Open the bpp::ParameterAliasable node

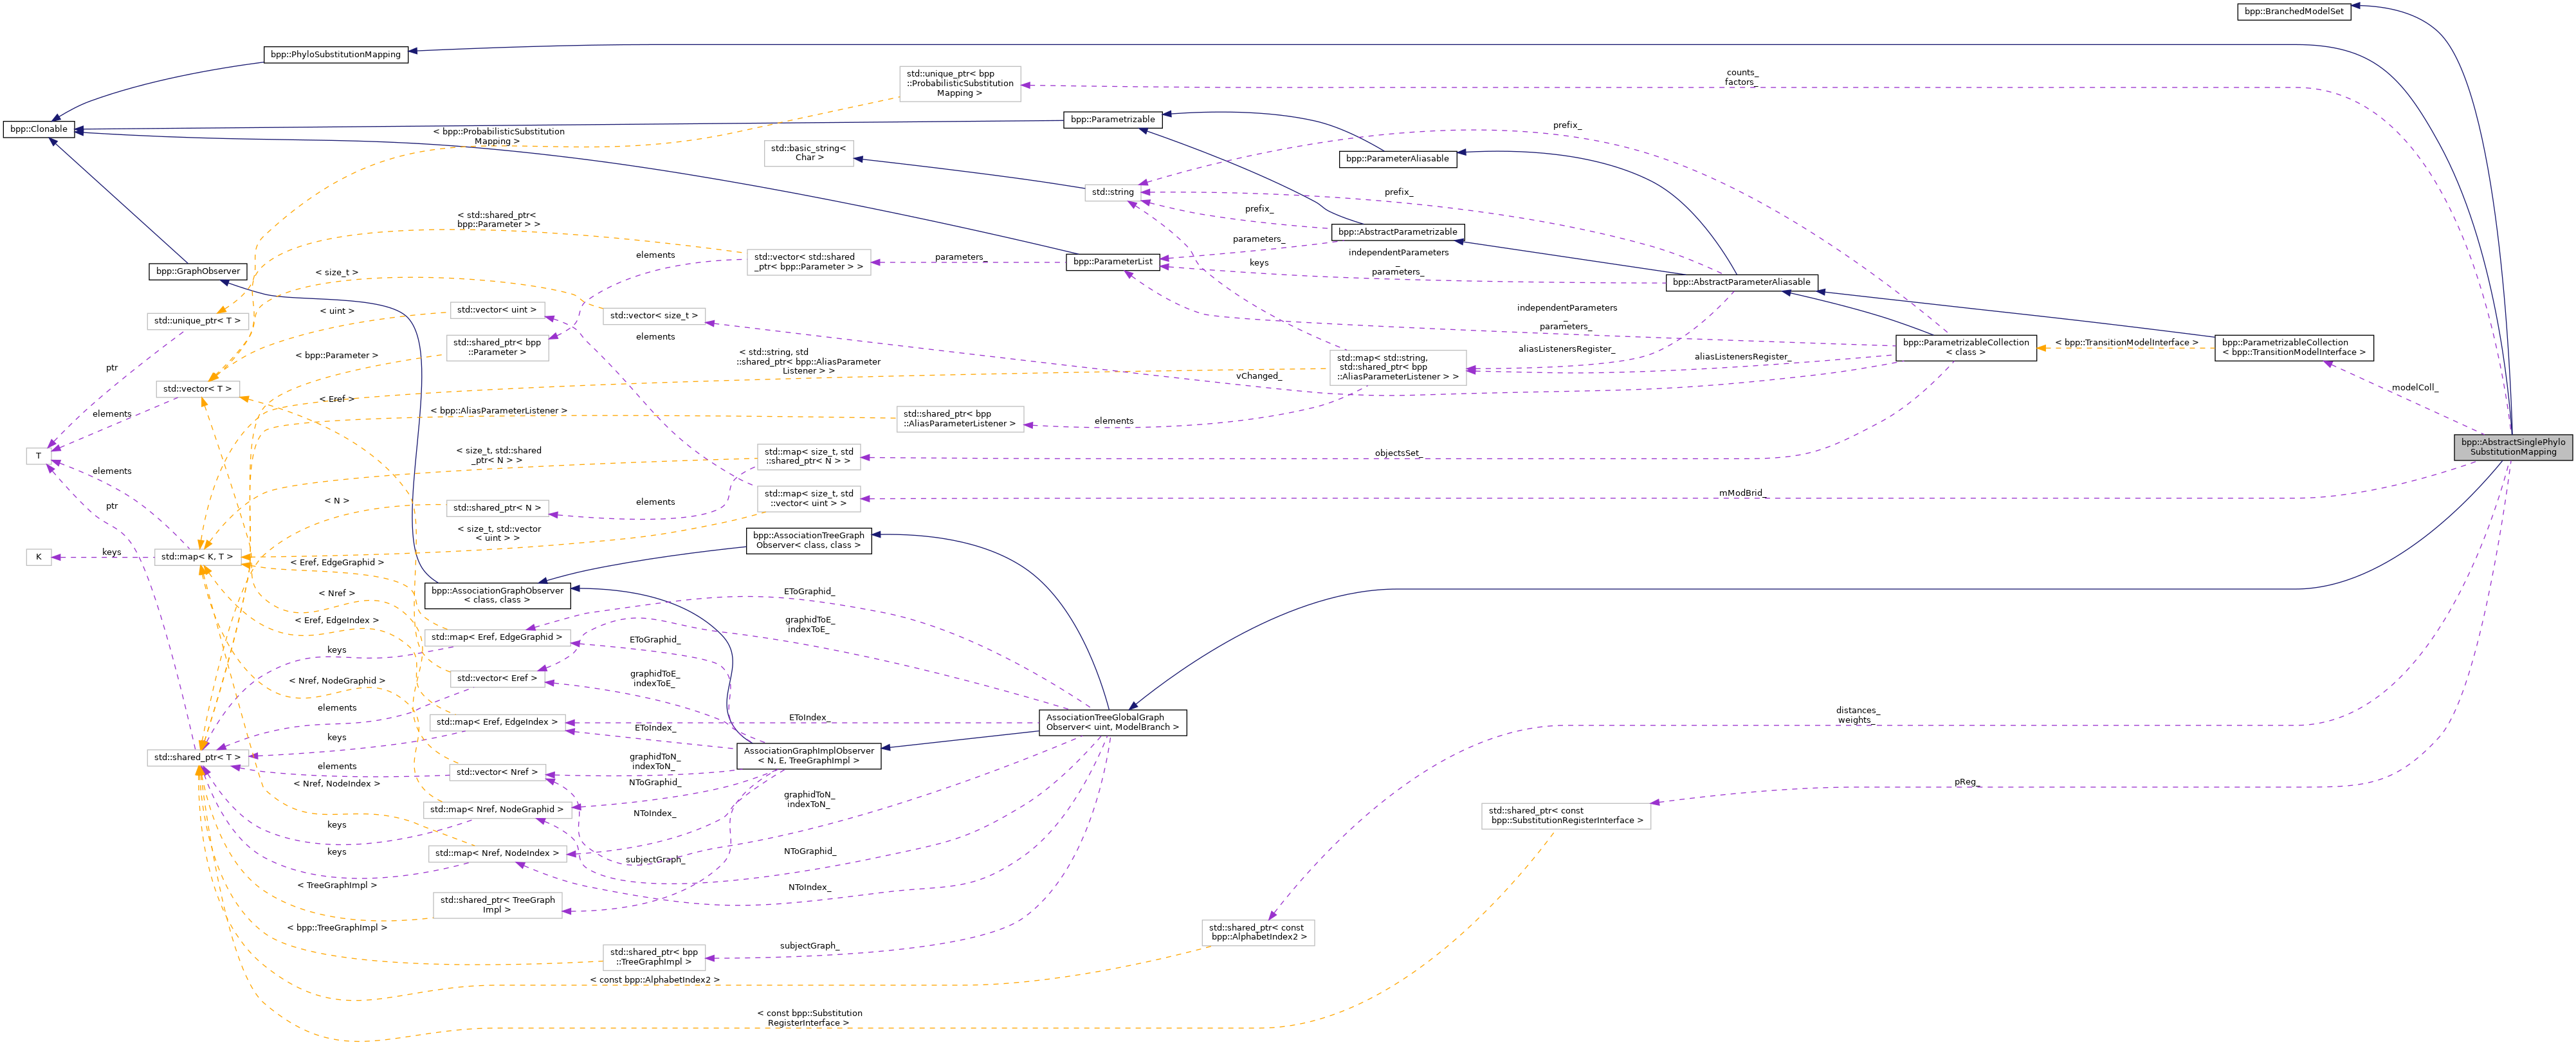(x=1397, y=159)
